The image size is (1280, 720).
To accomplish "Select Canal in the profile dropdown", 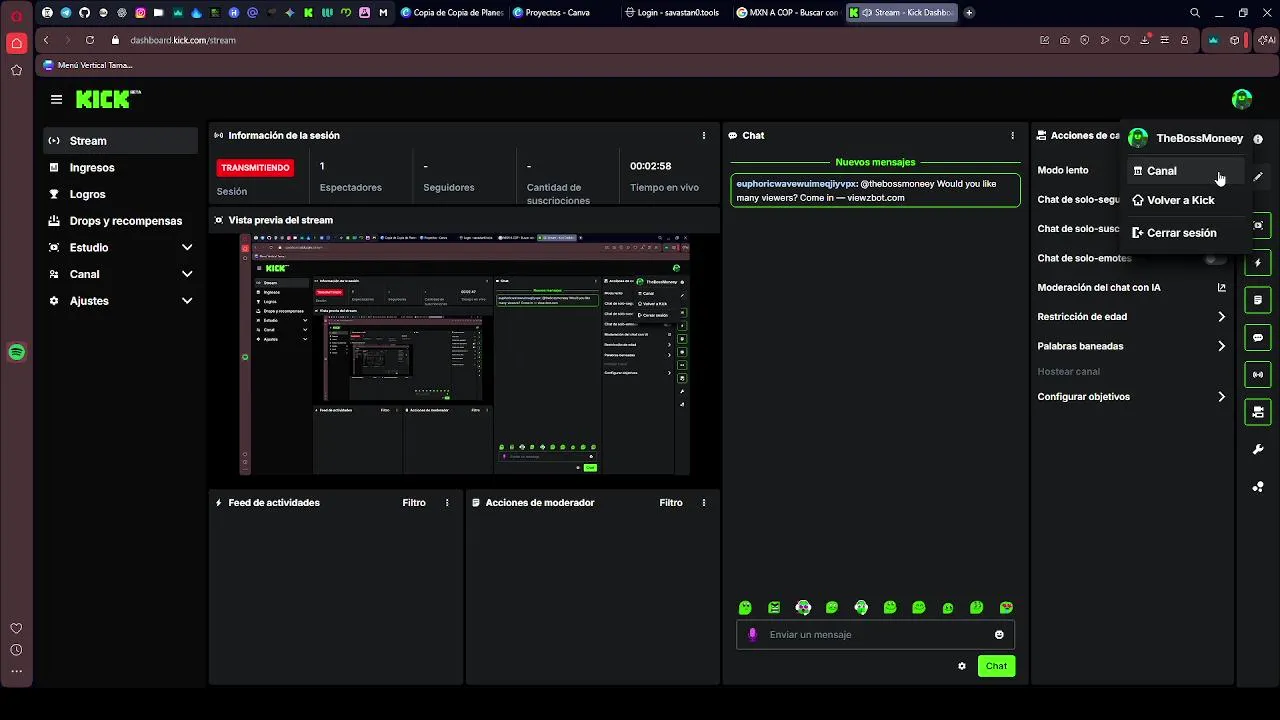I will click(1186, 171).
